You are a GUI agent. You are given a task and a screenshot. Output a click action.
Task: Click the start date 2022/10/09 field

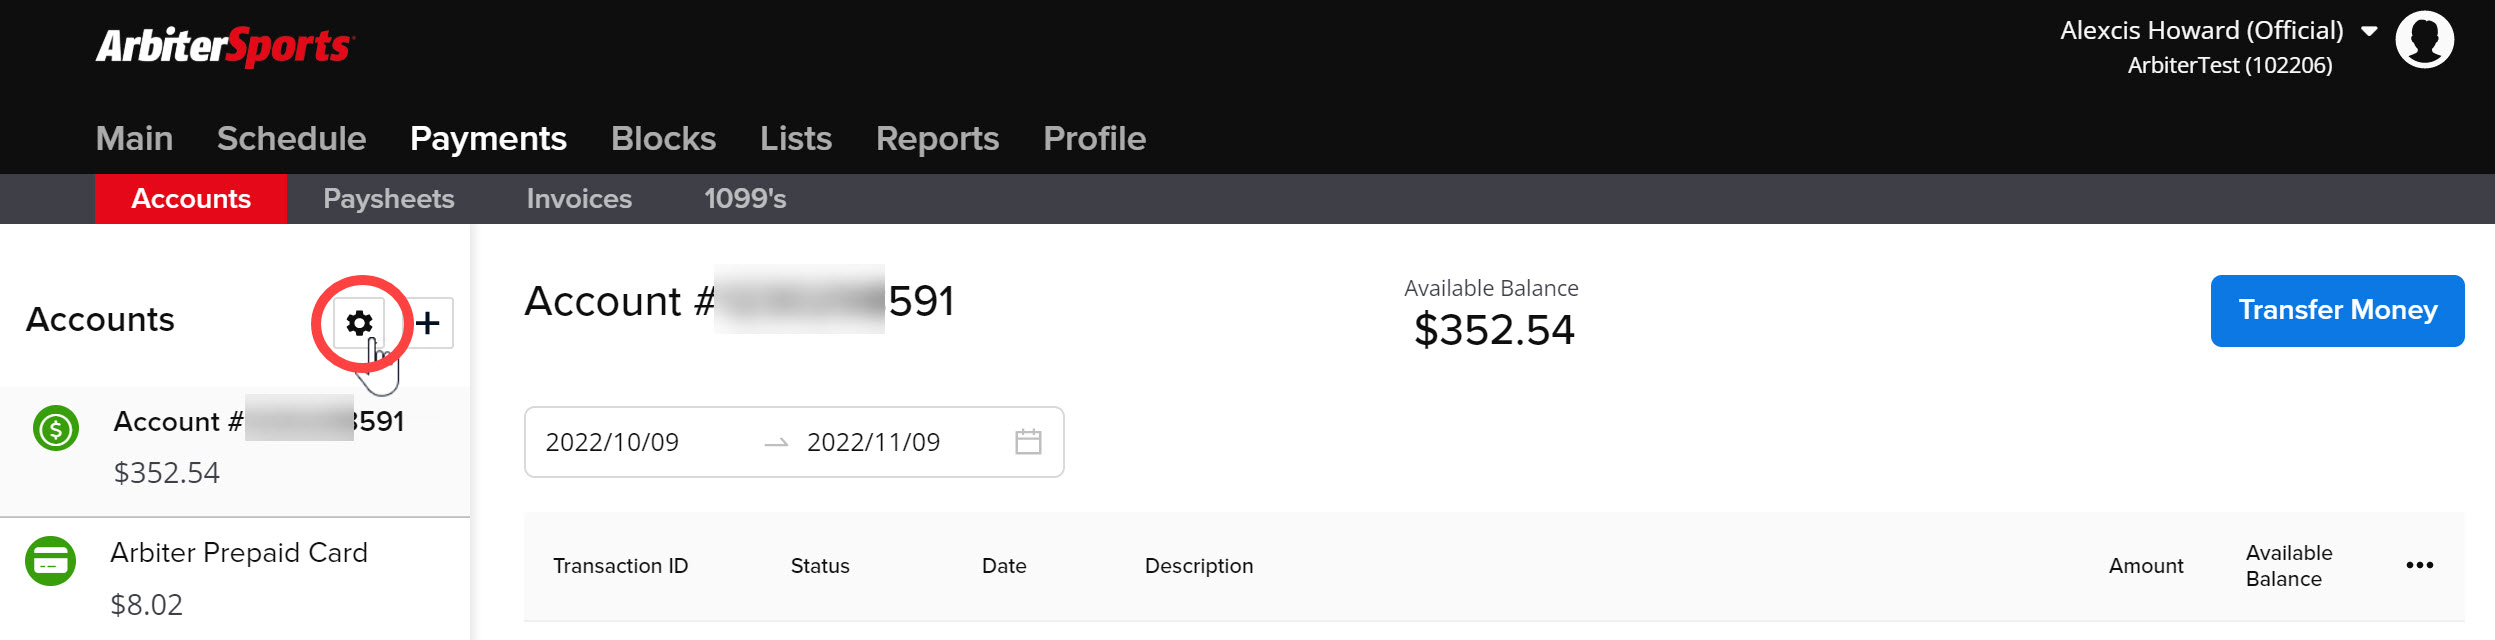(x=612, y=442)
